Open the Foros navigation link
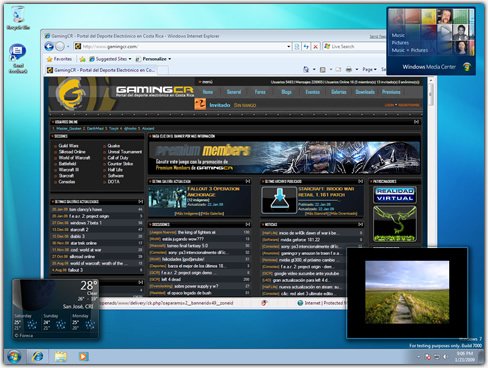Screen dimensions: 488x368 (260, 92)
